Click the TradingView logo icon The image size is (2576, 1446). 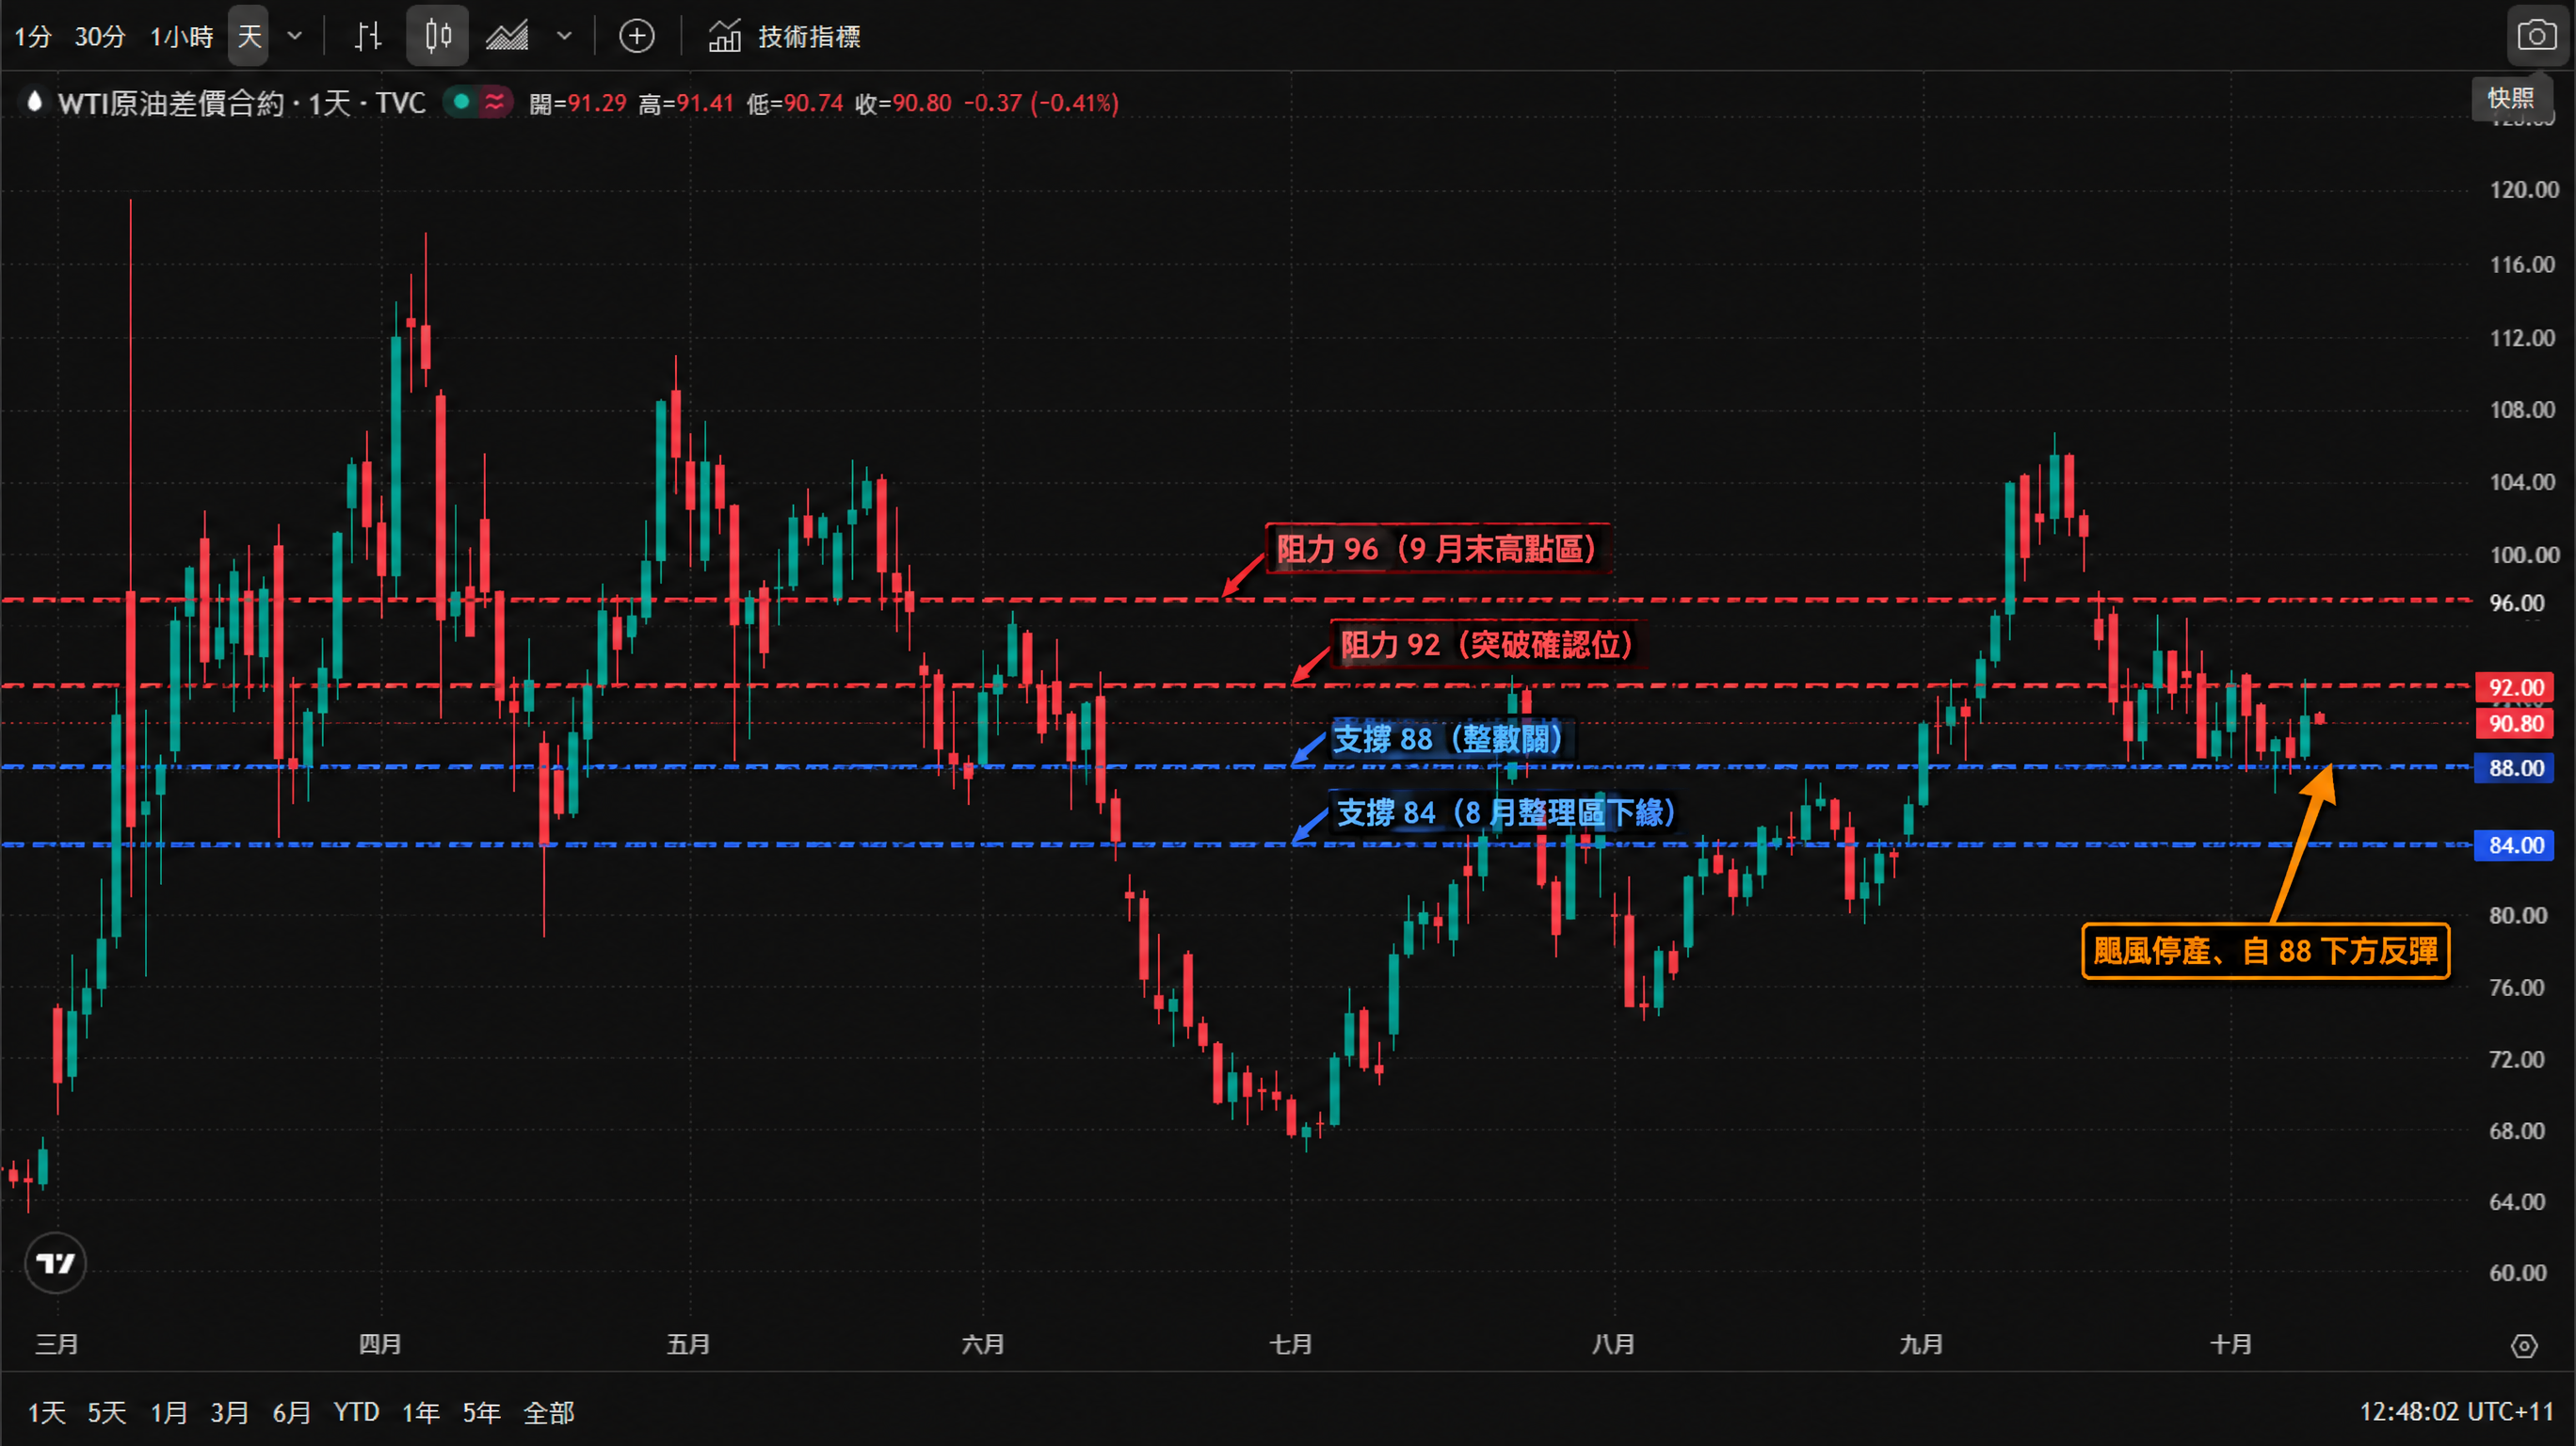point(55,1263)
